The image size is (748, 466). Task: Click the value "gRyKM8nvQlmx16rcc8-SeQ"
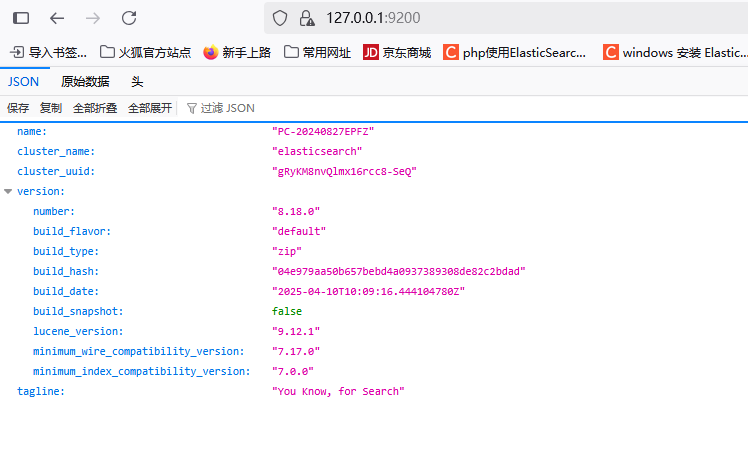point(344,172)
